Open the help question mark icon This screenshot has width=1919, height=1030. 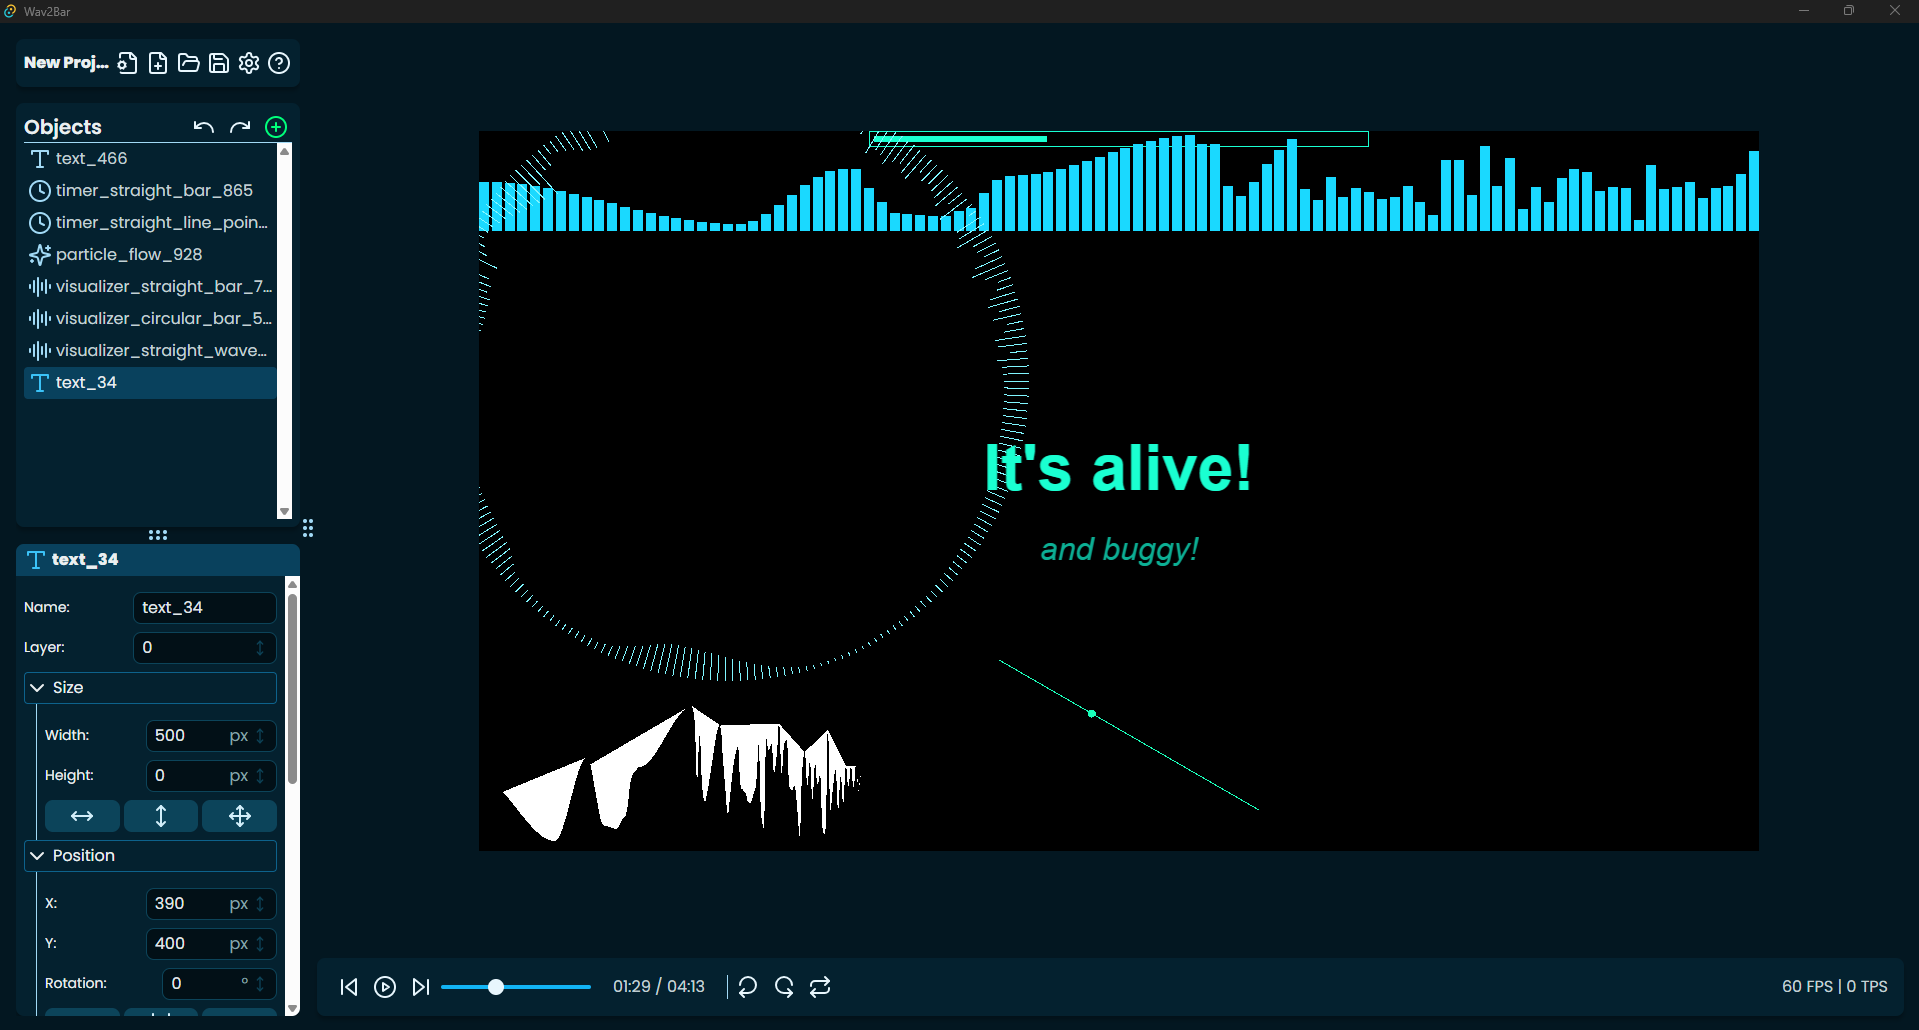(279, 63)
